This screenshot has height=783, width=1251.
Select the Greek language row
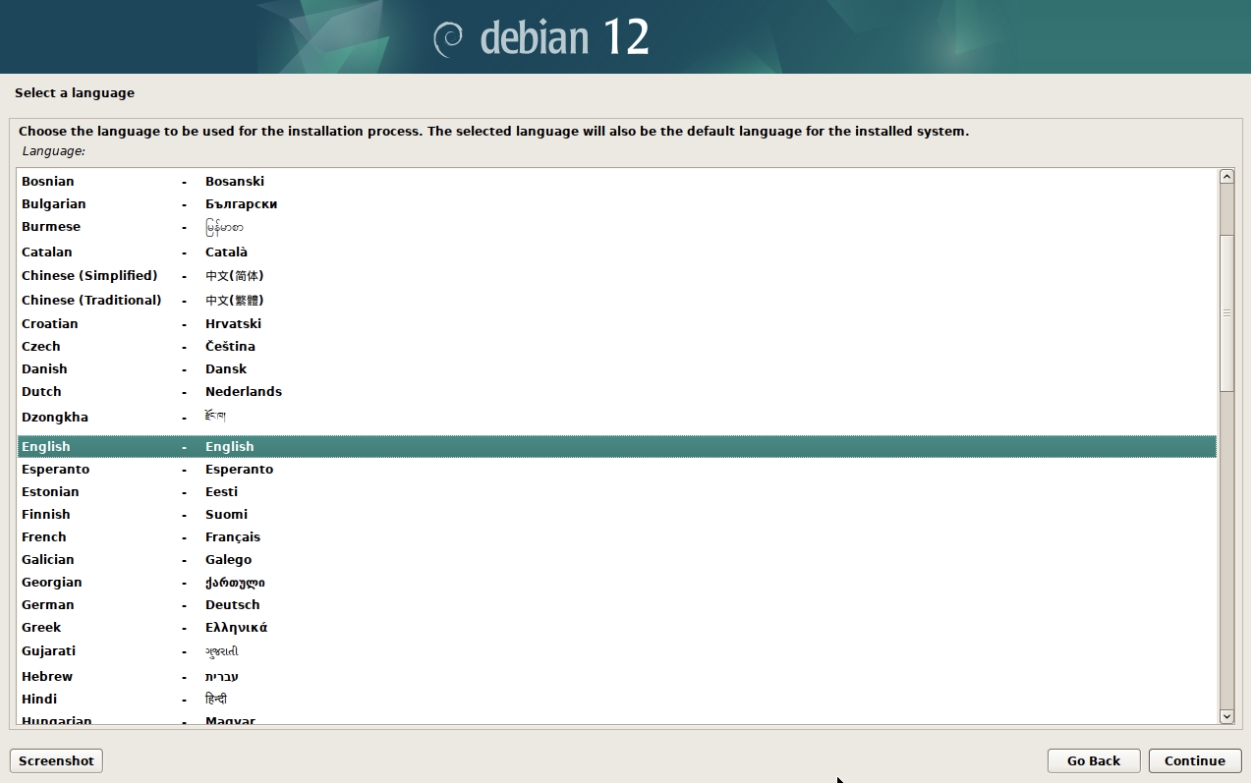pos(617,628)
